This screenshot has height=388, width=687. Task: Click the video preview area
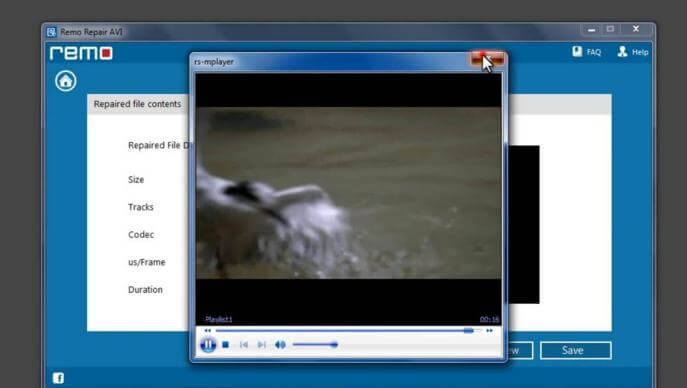click(x=349, y=193)
